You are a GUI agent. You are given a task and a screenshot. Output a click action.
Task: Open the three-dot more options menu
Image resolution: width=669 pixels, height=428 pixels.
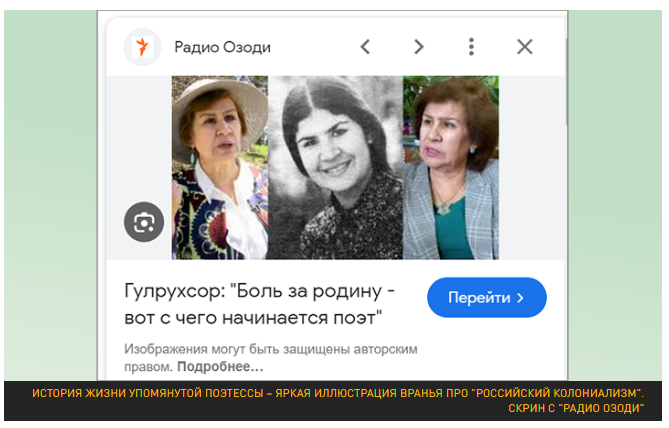[x=471, y=47]
